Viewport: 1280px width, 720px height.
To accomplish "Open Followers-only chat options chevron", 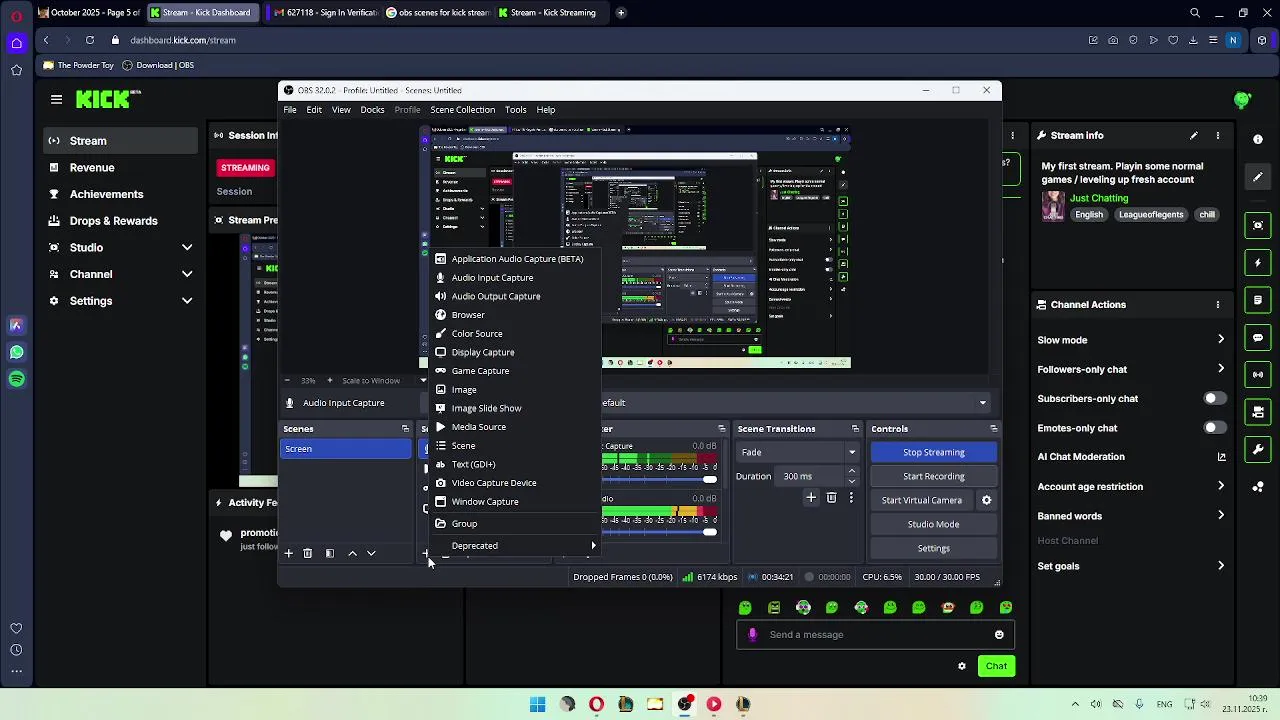I will (1221, 369).
